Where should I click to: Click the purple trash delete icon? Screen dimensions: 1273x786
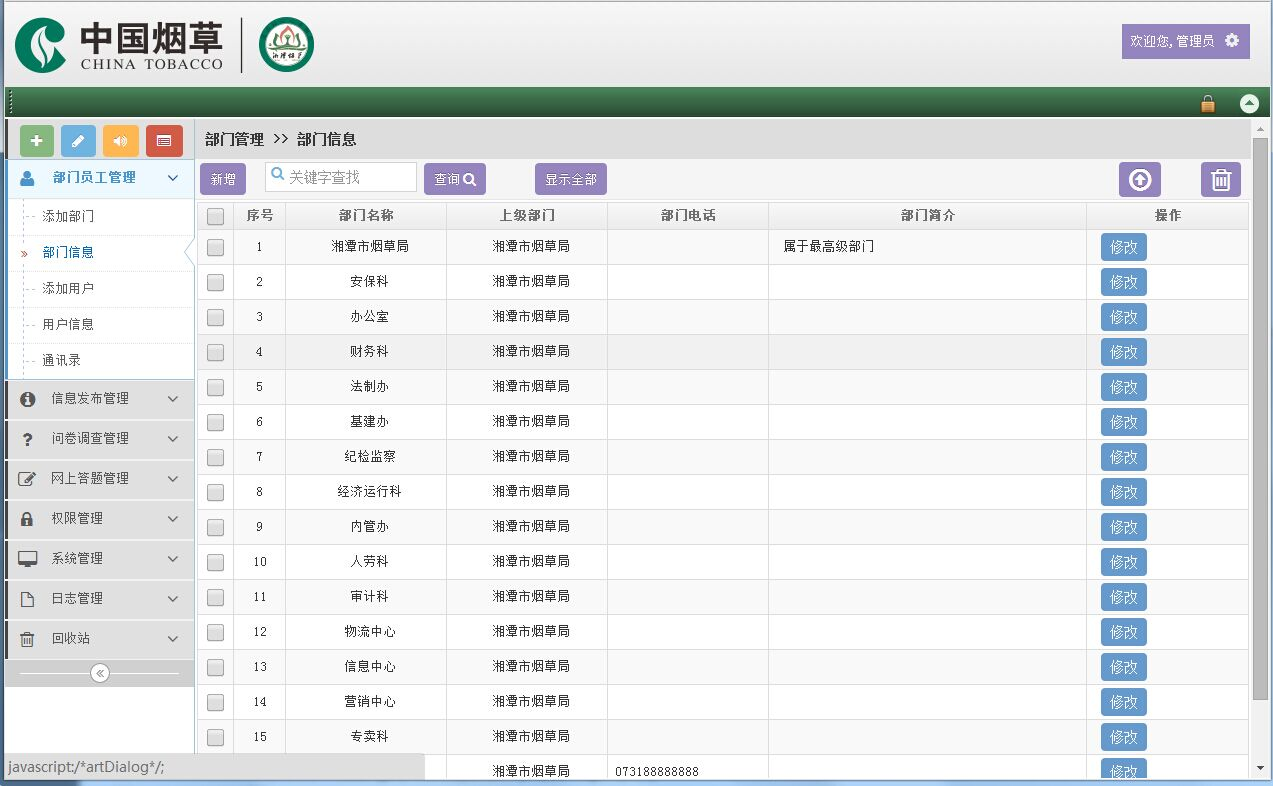pos(1220,180)
